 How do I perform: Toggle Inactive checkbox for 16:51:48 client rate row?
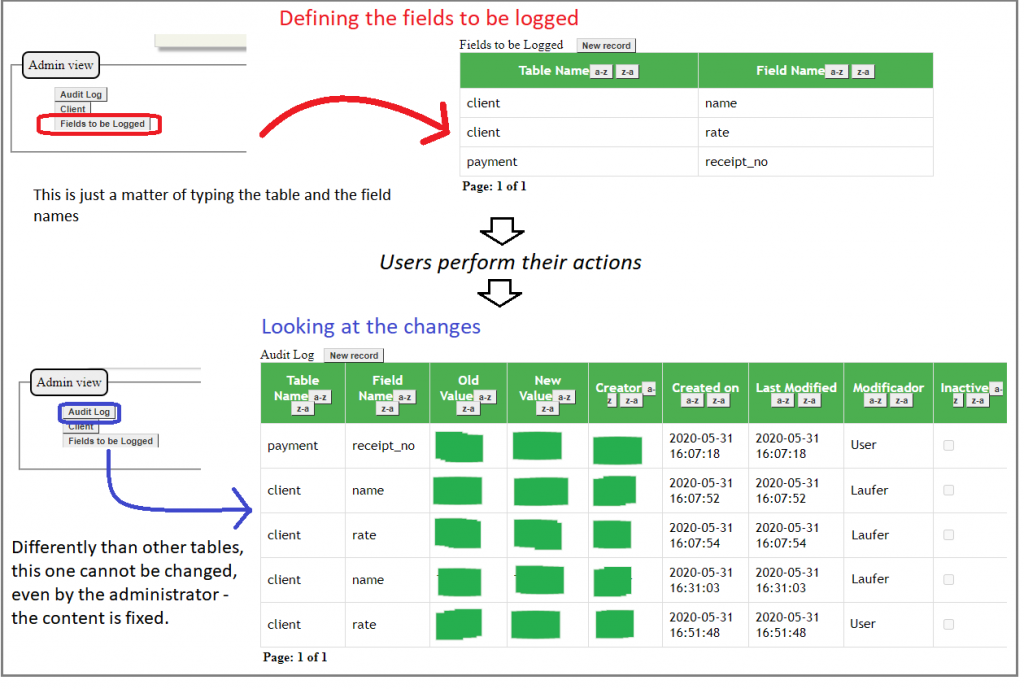948,624
